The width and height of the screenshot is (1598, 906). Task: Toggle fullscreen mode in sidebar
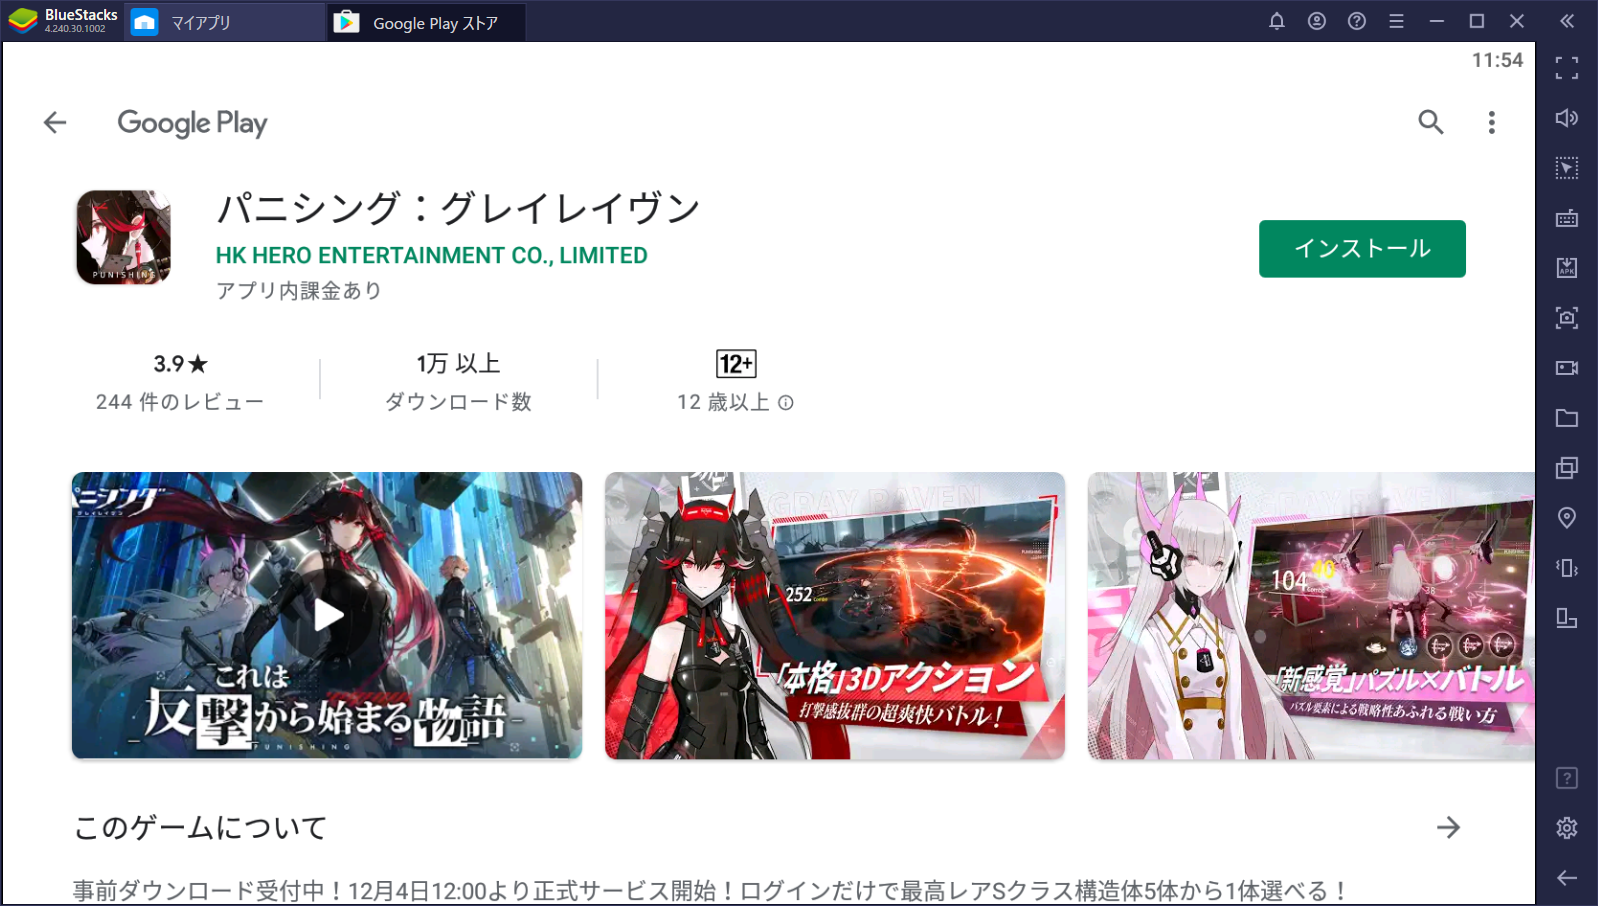[x=1567, y=68]
